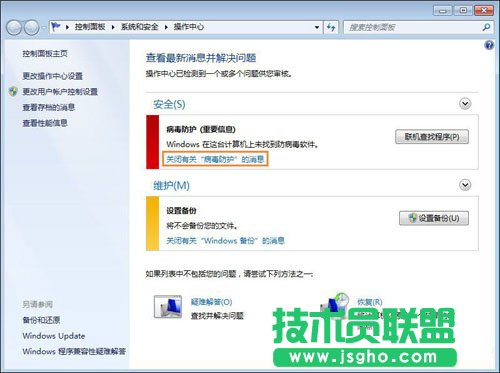Click the 设置备份 heading text

181,211
